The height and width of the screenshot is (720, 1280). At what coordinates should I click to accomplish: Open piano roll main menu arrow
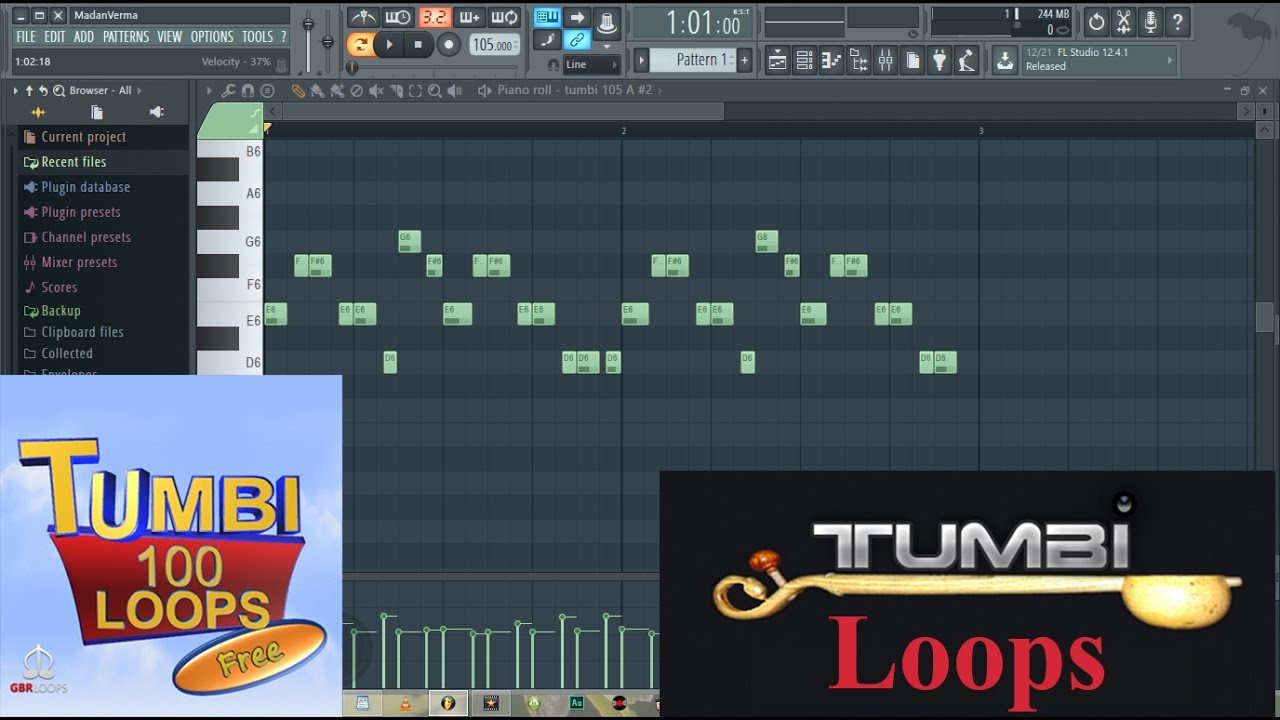[209, 90]
